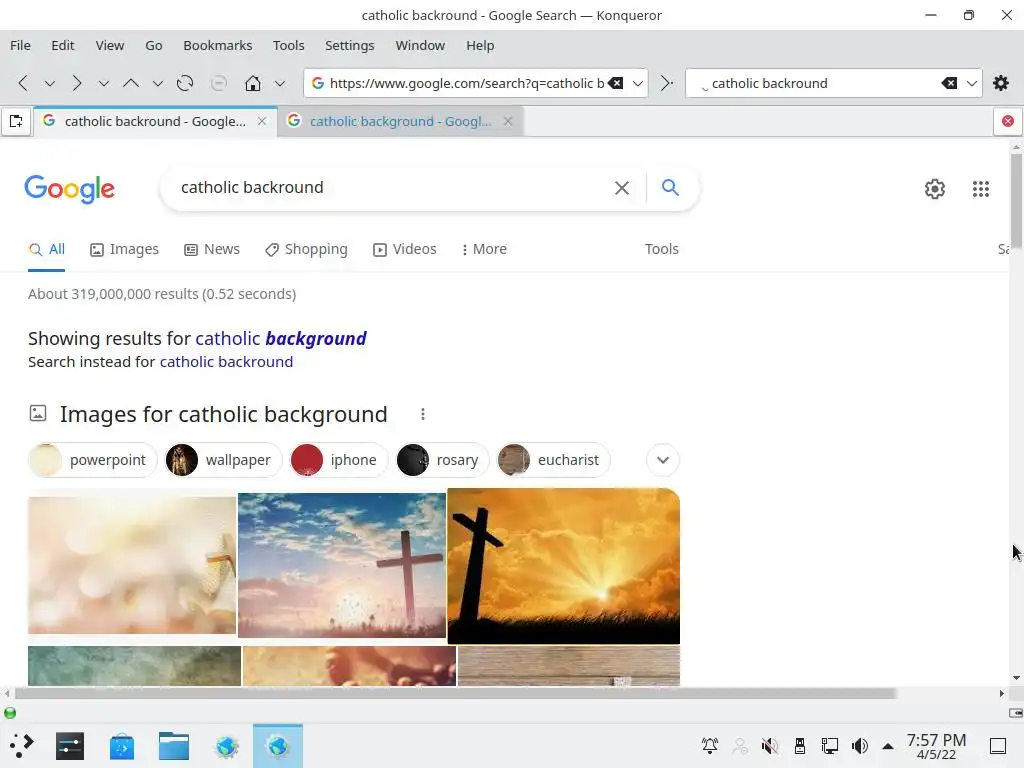Screen dimensions: 1024x768
Task: Click the muted microphone tray icon
Action: click(770, 745)
